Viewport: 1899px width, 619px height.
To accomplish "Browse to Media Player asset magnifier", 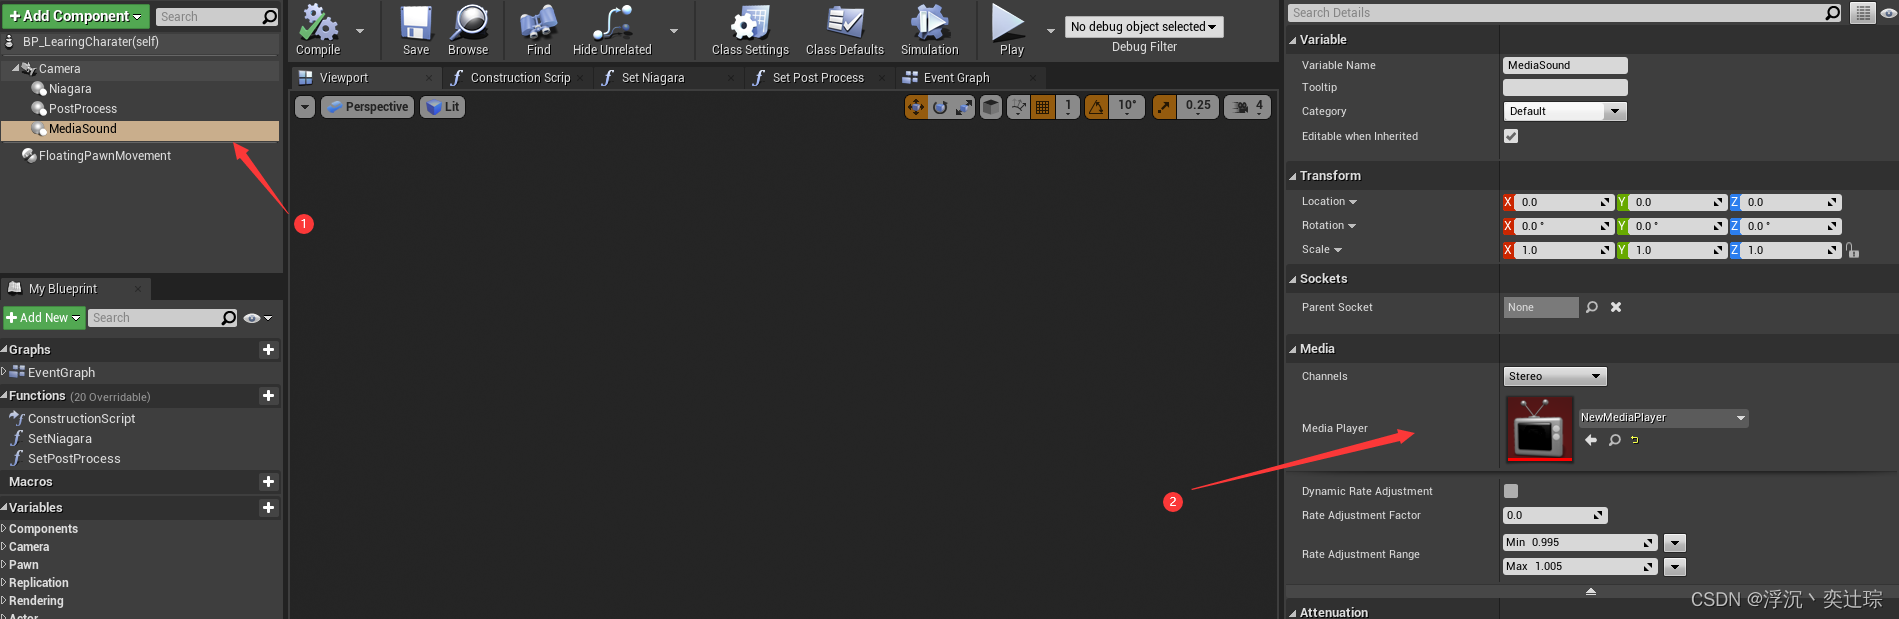I will point(1614,440).
